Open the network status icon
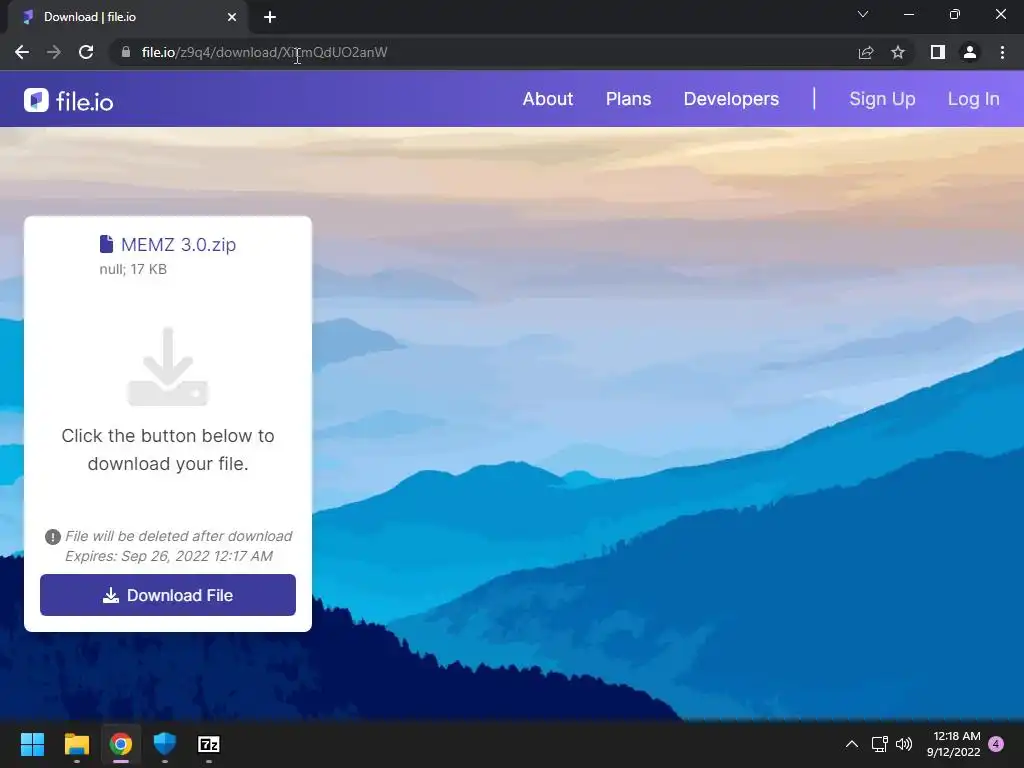1024x768 pixels. pos(879,744)
